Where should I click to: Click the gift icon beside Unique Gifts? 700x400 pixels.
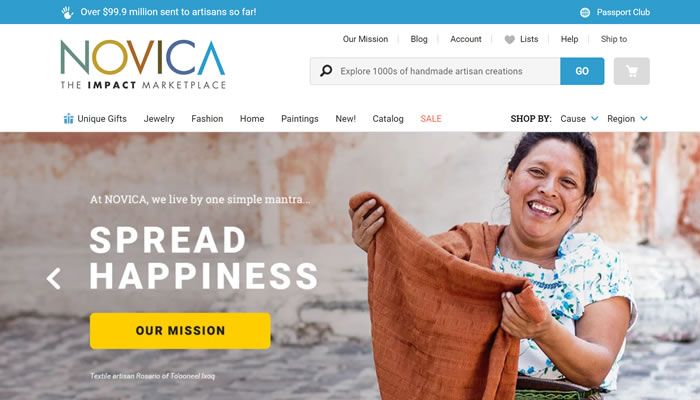pyautogui.click(x=68, y=119)
